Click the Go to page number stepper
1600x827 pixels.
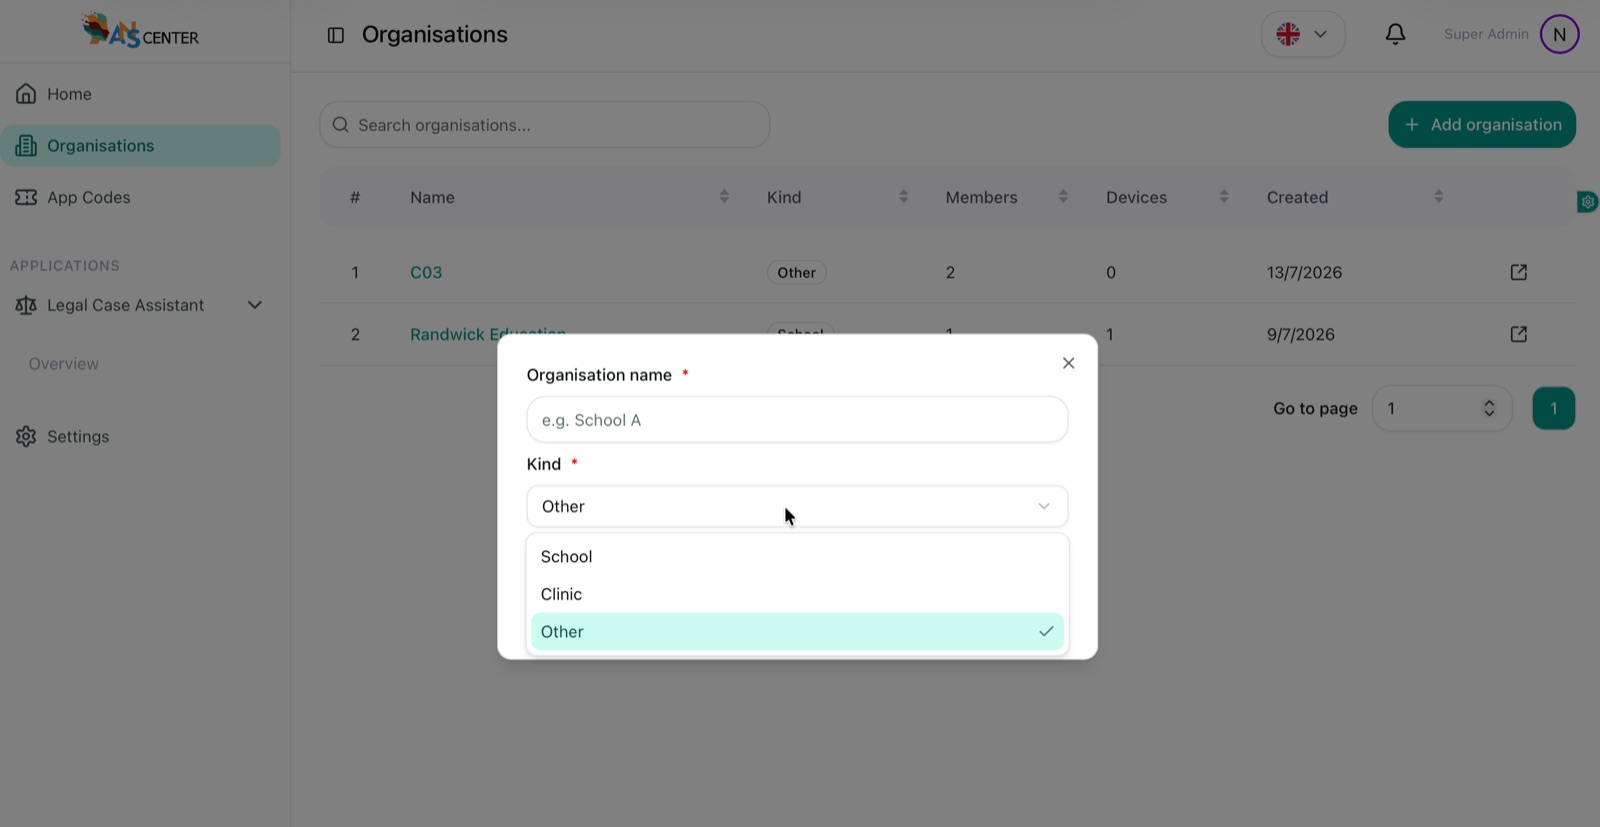coord(1489,408)
